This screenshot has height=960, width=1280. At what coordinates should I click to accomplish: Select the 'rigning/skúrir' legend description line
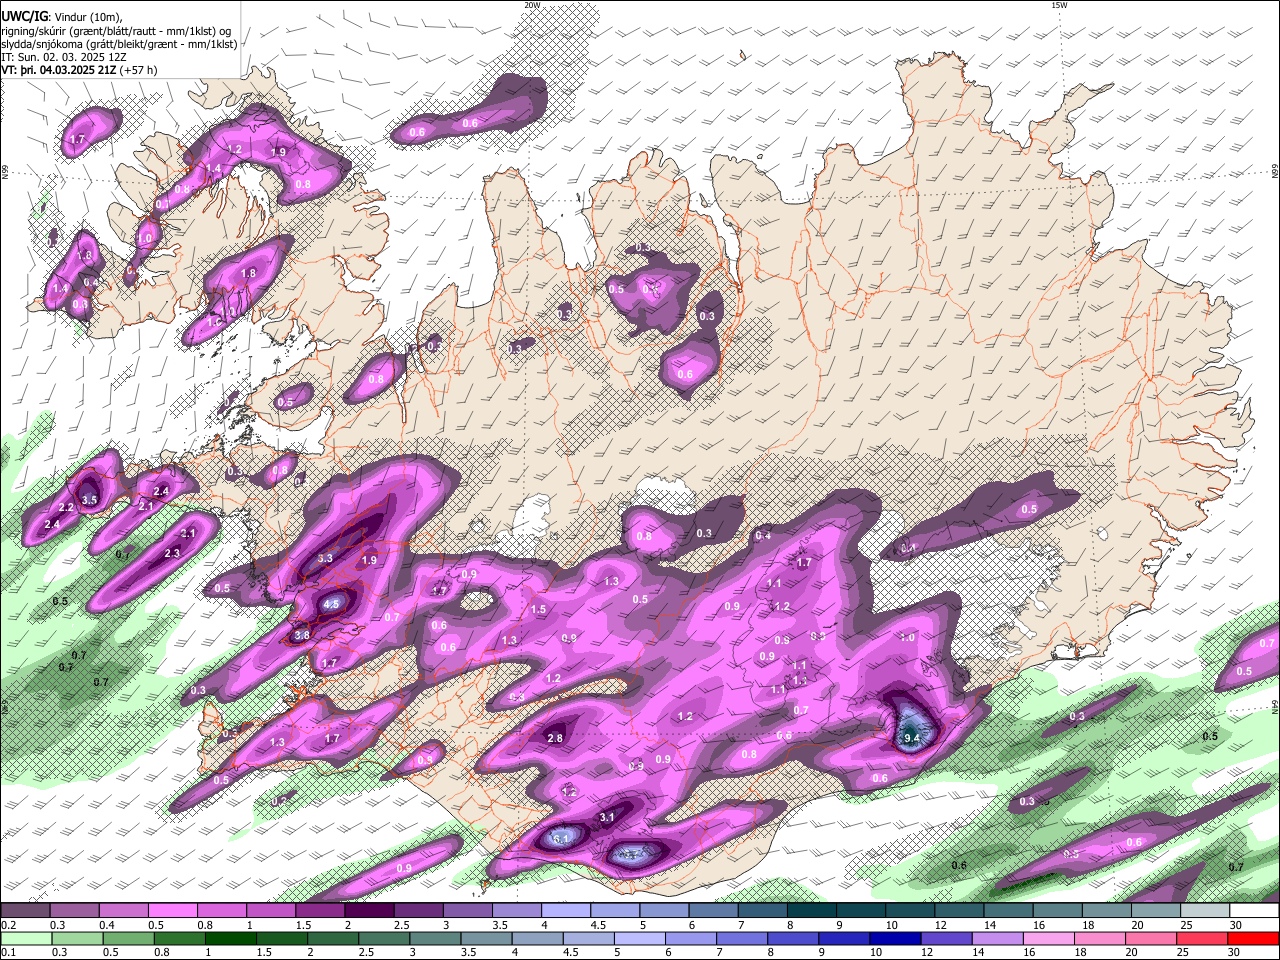(x=116, y=31)
